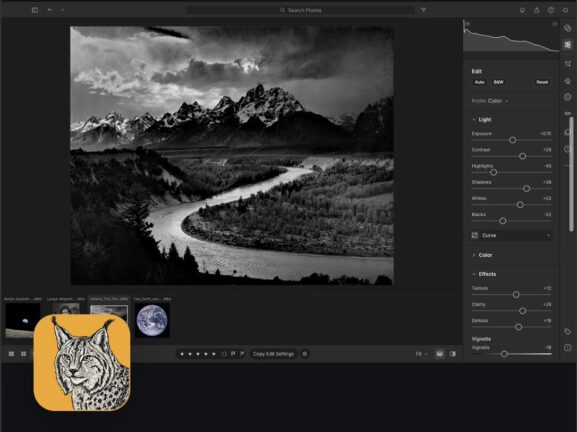Viewport: 577px width, 432px height.
Task: Select the Edit sliders panel icon
Action: tap(567, 45)
